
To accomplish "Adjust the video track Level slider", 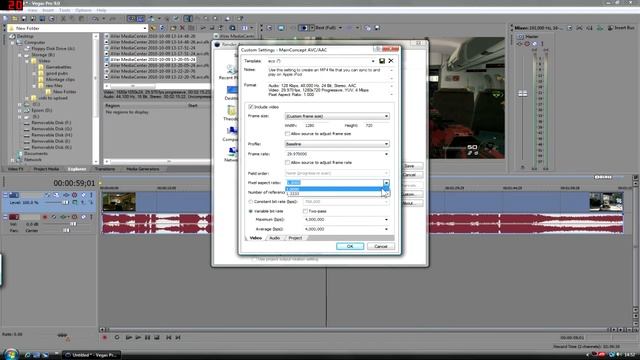I will [x=65, y=202].
